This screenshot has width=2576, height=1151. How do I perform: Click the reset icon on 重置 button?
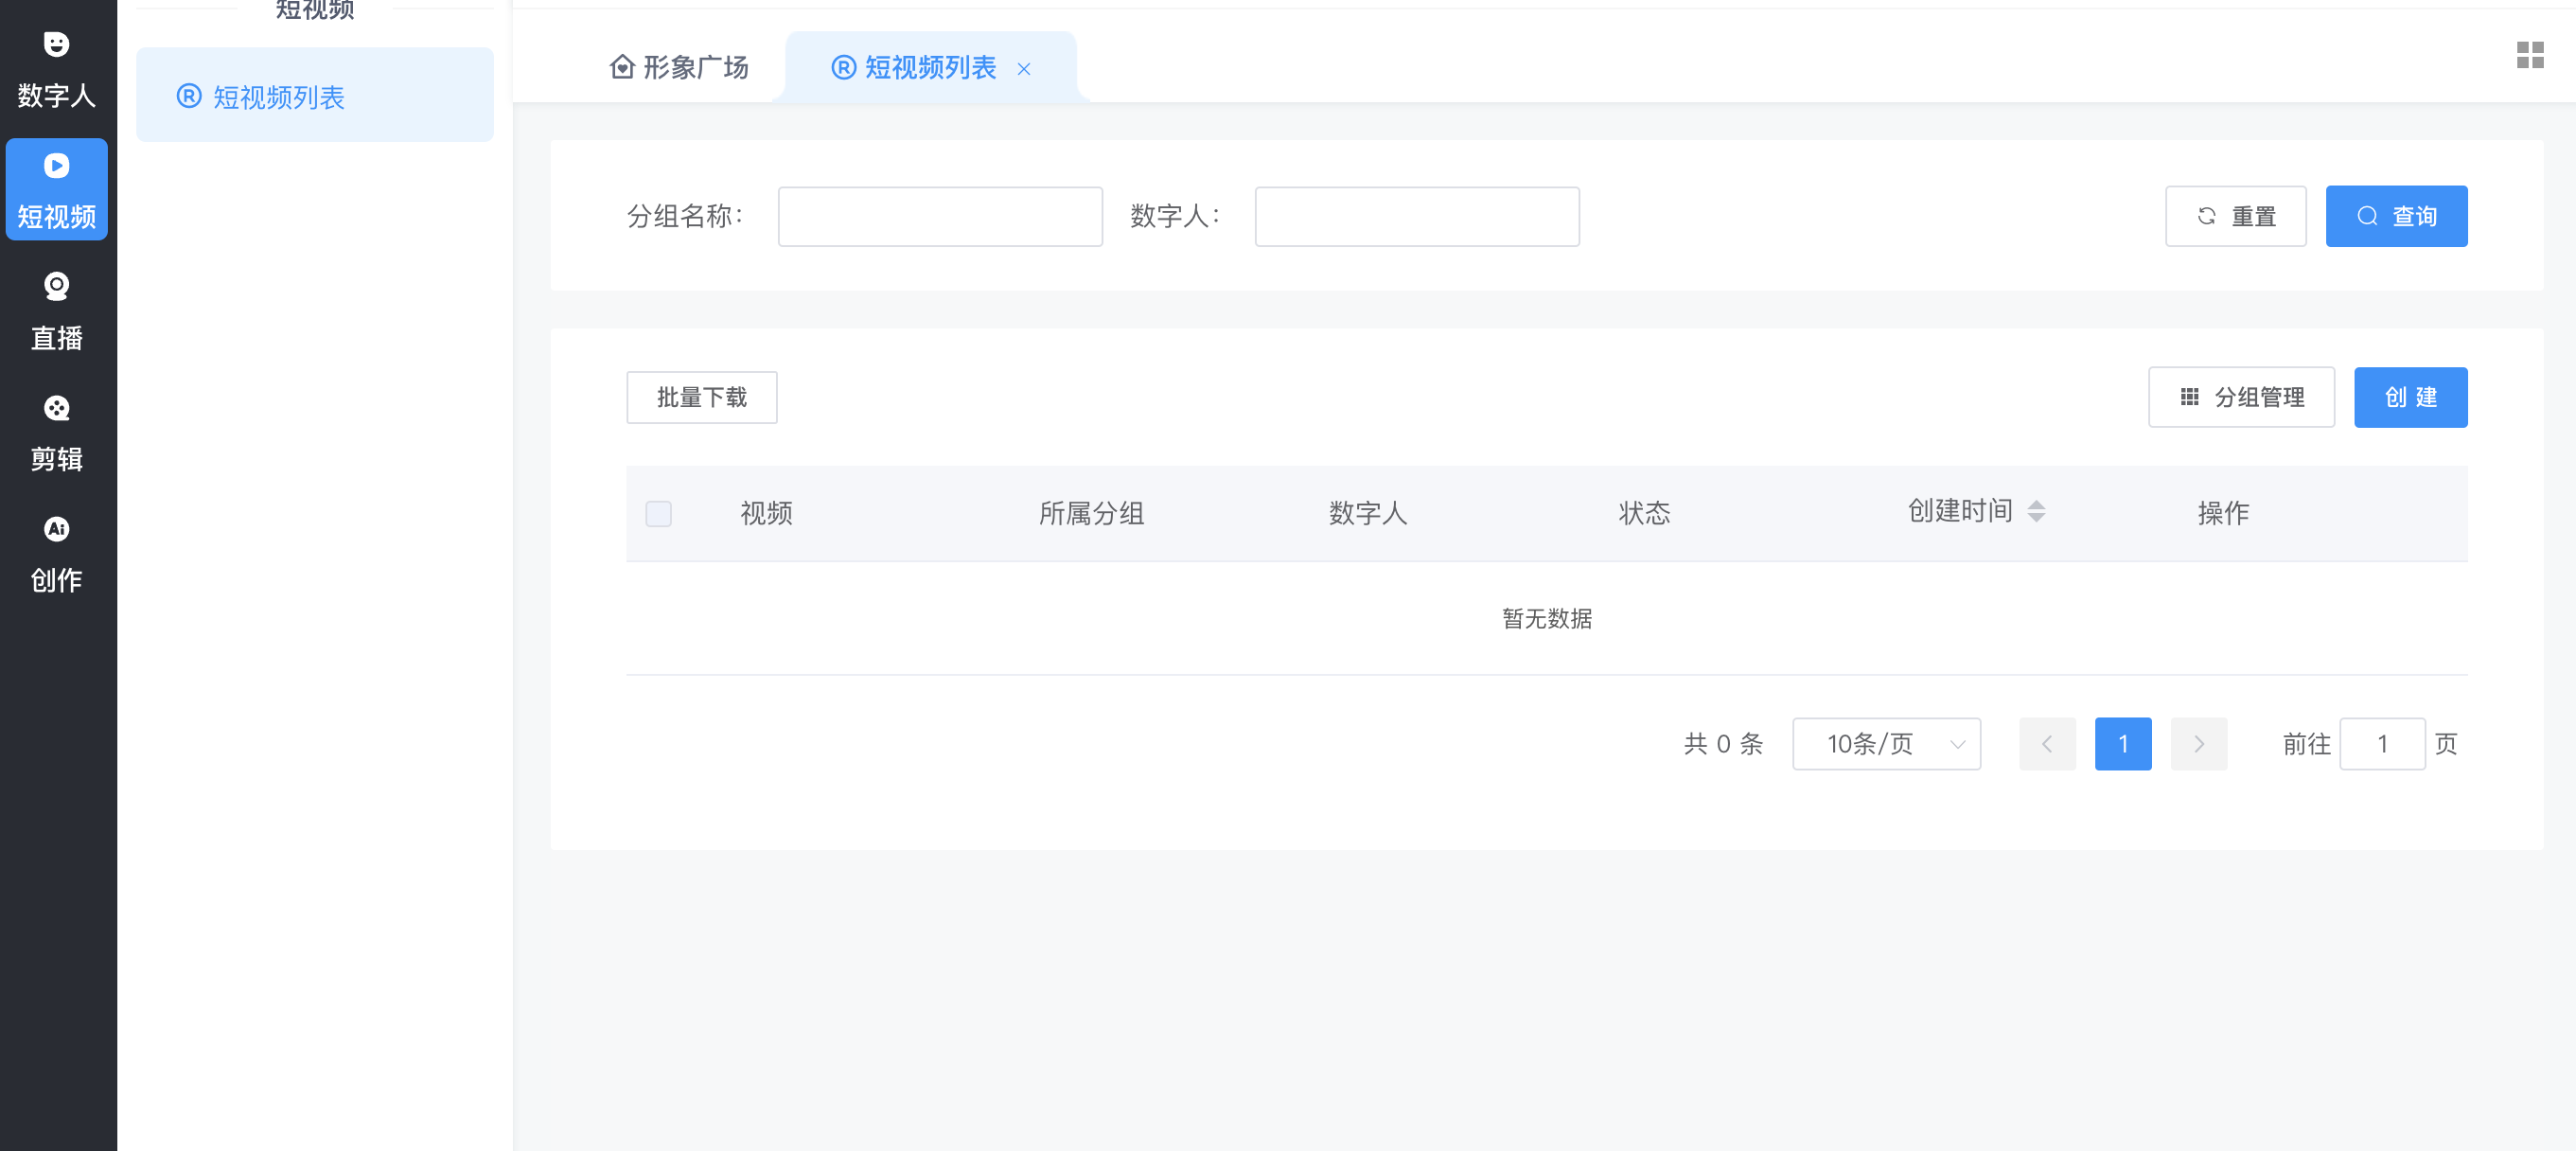[2207, 215]
